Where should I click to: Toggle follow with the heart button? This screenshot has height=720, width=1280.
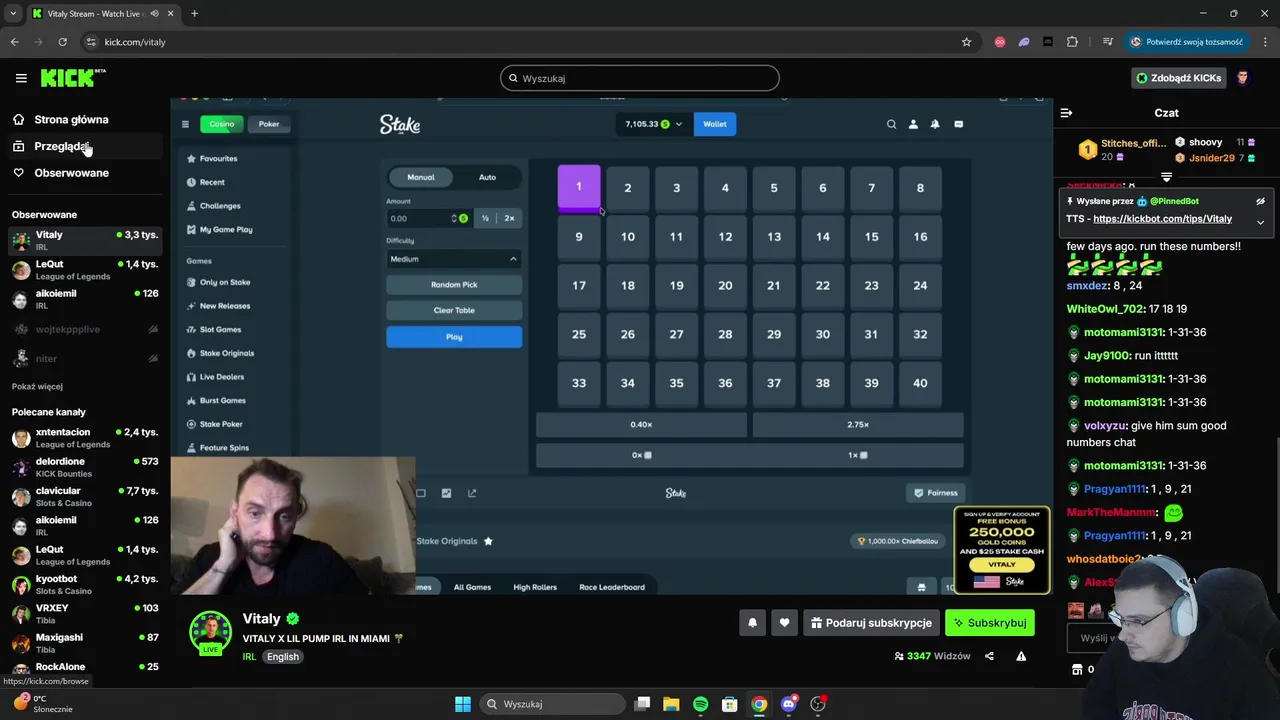click(784, 622)
